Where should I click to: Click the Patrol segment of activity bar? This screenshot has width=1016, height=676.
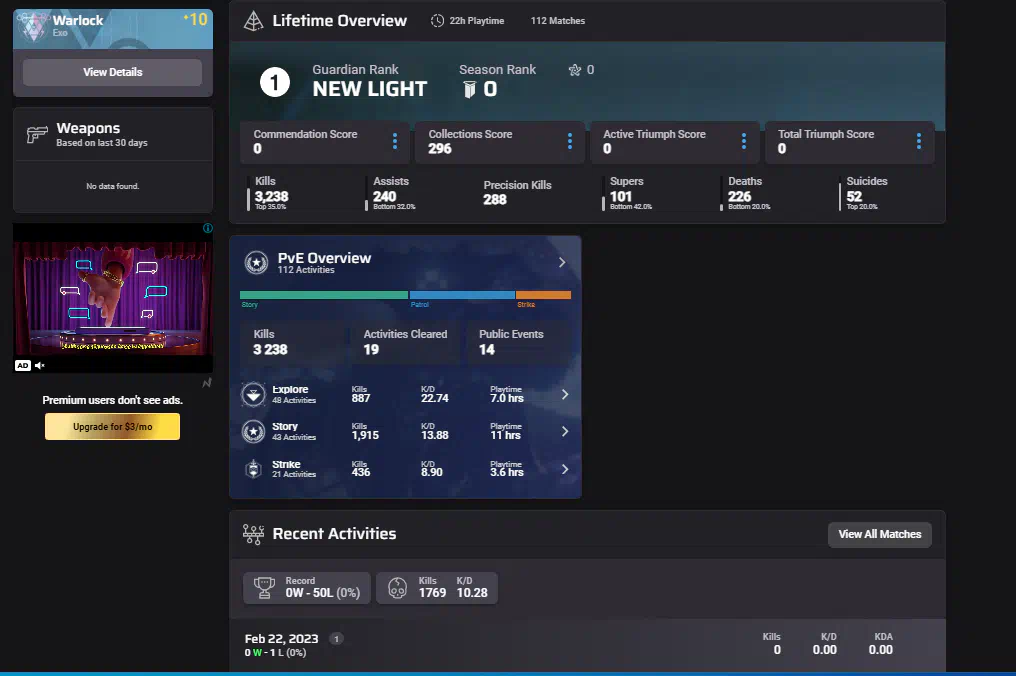coord(462,295)
